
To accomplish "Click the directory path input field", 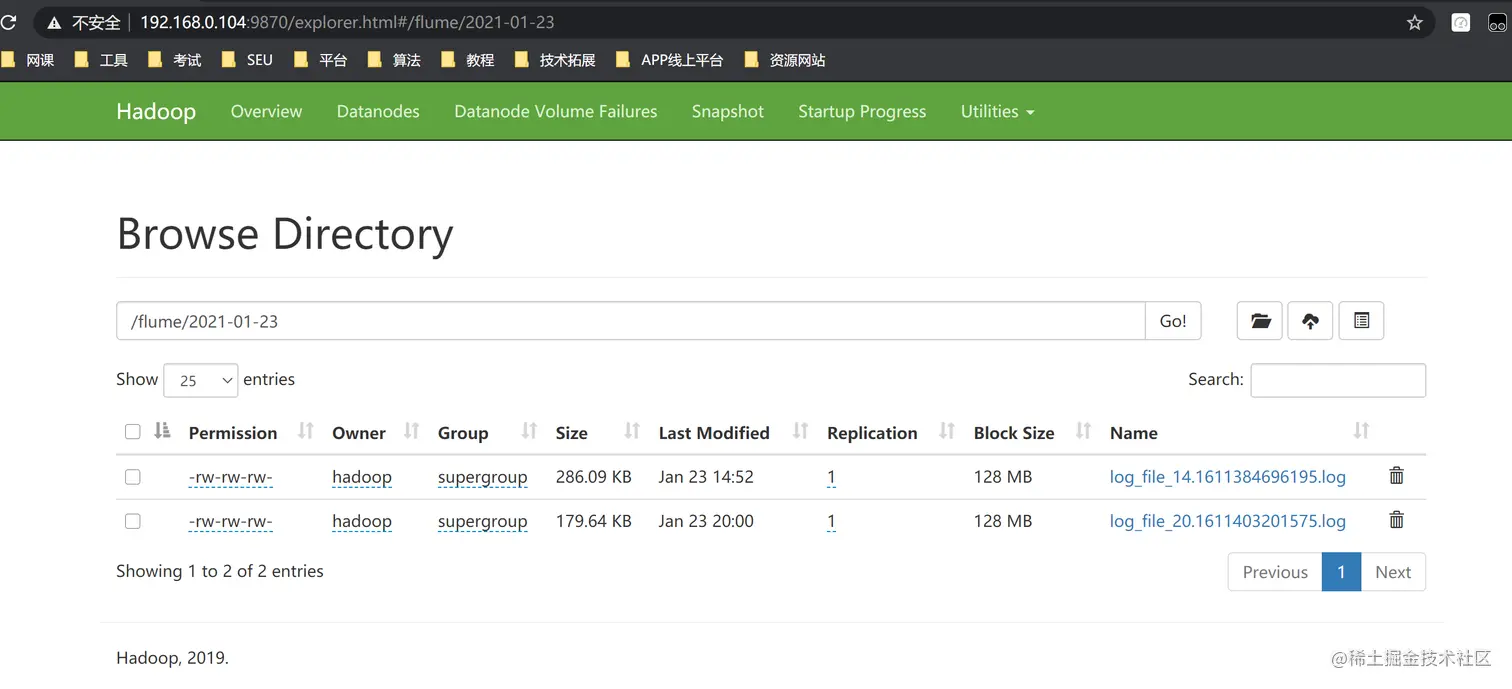I will pos(631,321).
